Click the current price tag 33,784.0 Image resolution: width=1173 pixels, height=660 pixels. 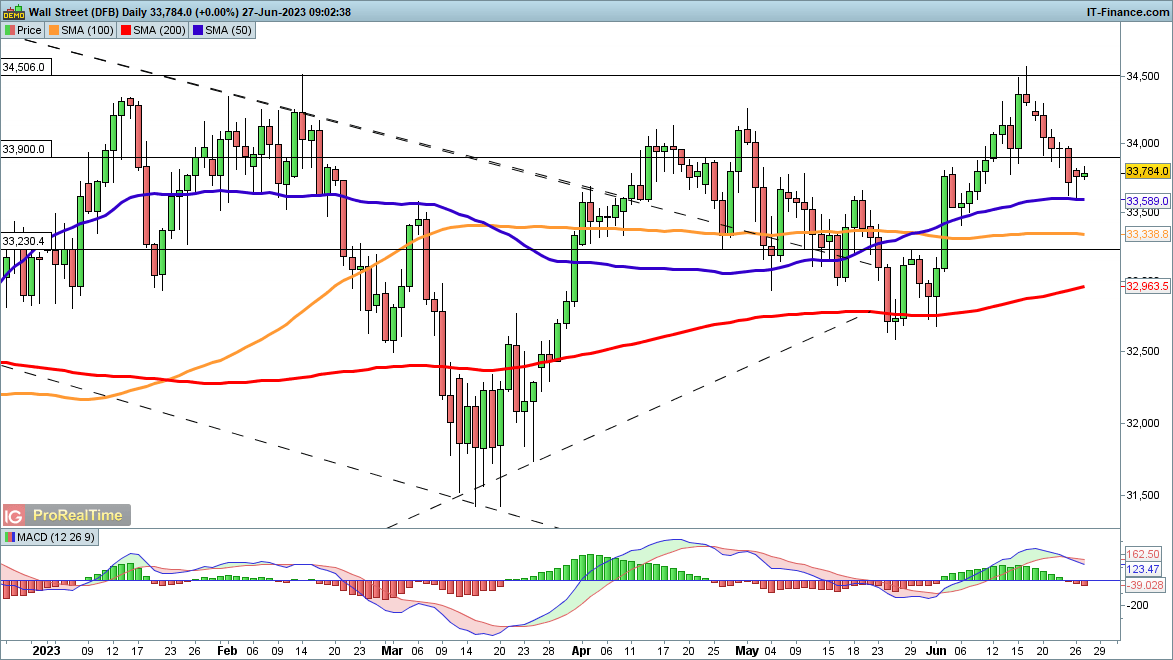point(1147,171)
